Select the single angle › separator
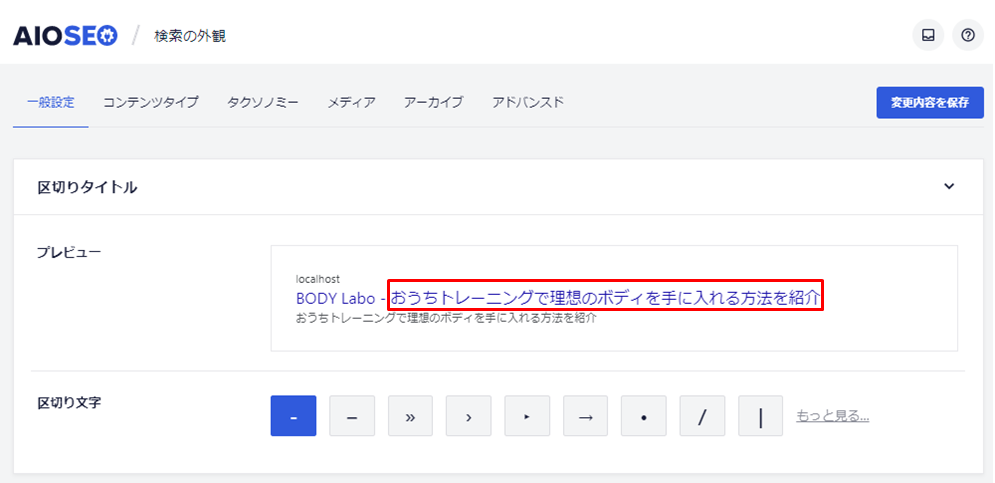The height and width of the screenshot is (483, 995). pyautogui.click(x=469, y=416)
